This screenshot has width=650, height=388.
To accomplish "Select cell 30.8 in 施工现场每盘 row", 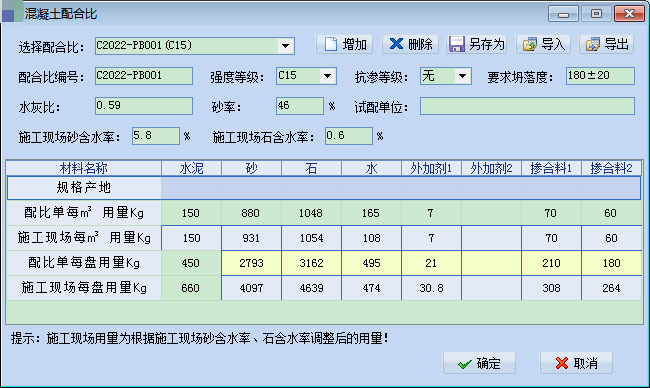I will coord(431,288).
